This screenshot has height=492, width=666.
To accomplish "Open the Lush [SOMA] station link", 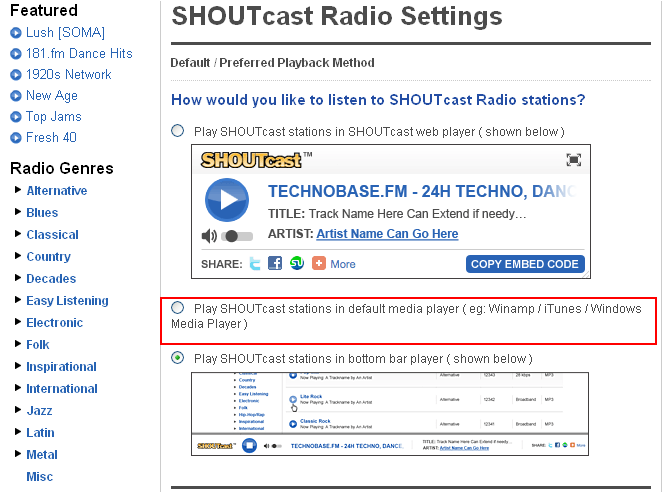I will (x=65, y=32).
